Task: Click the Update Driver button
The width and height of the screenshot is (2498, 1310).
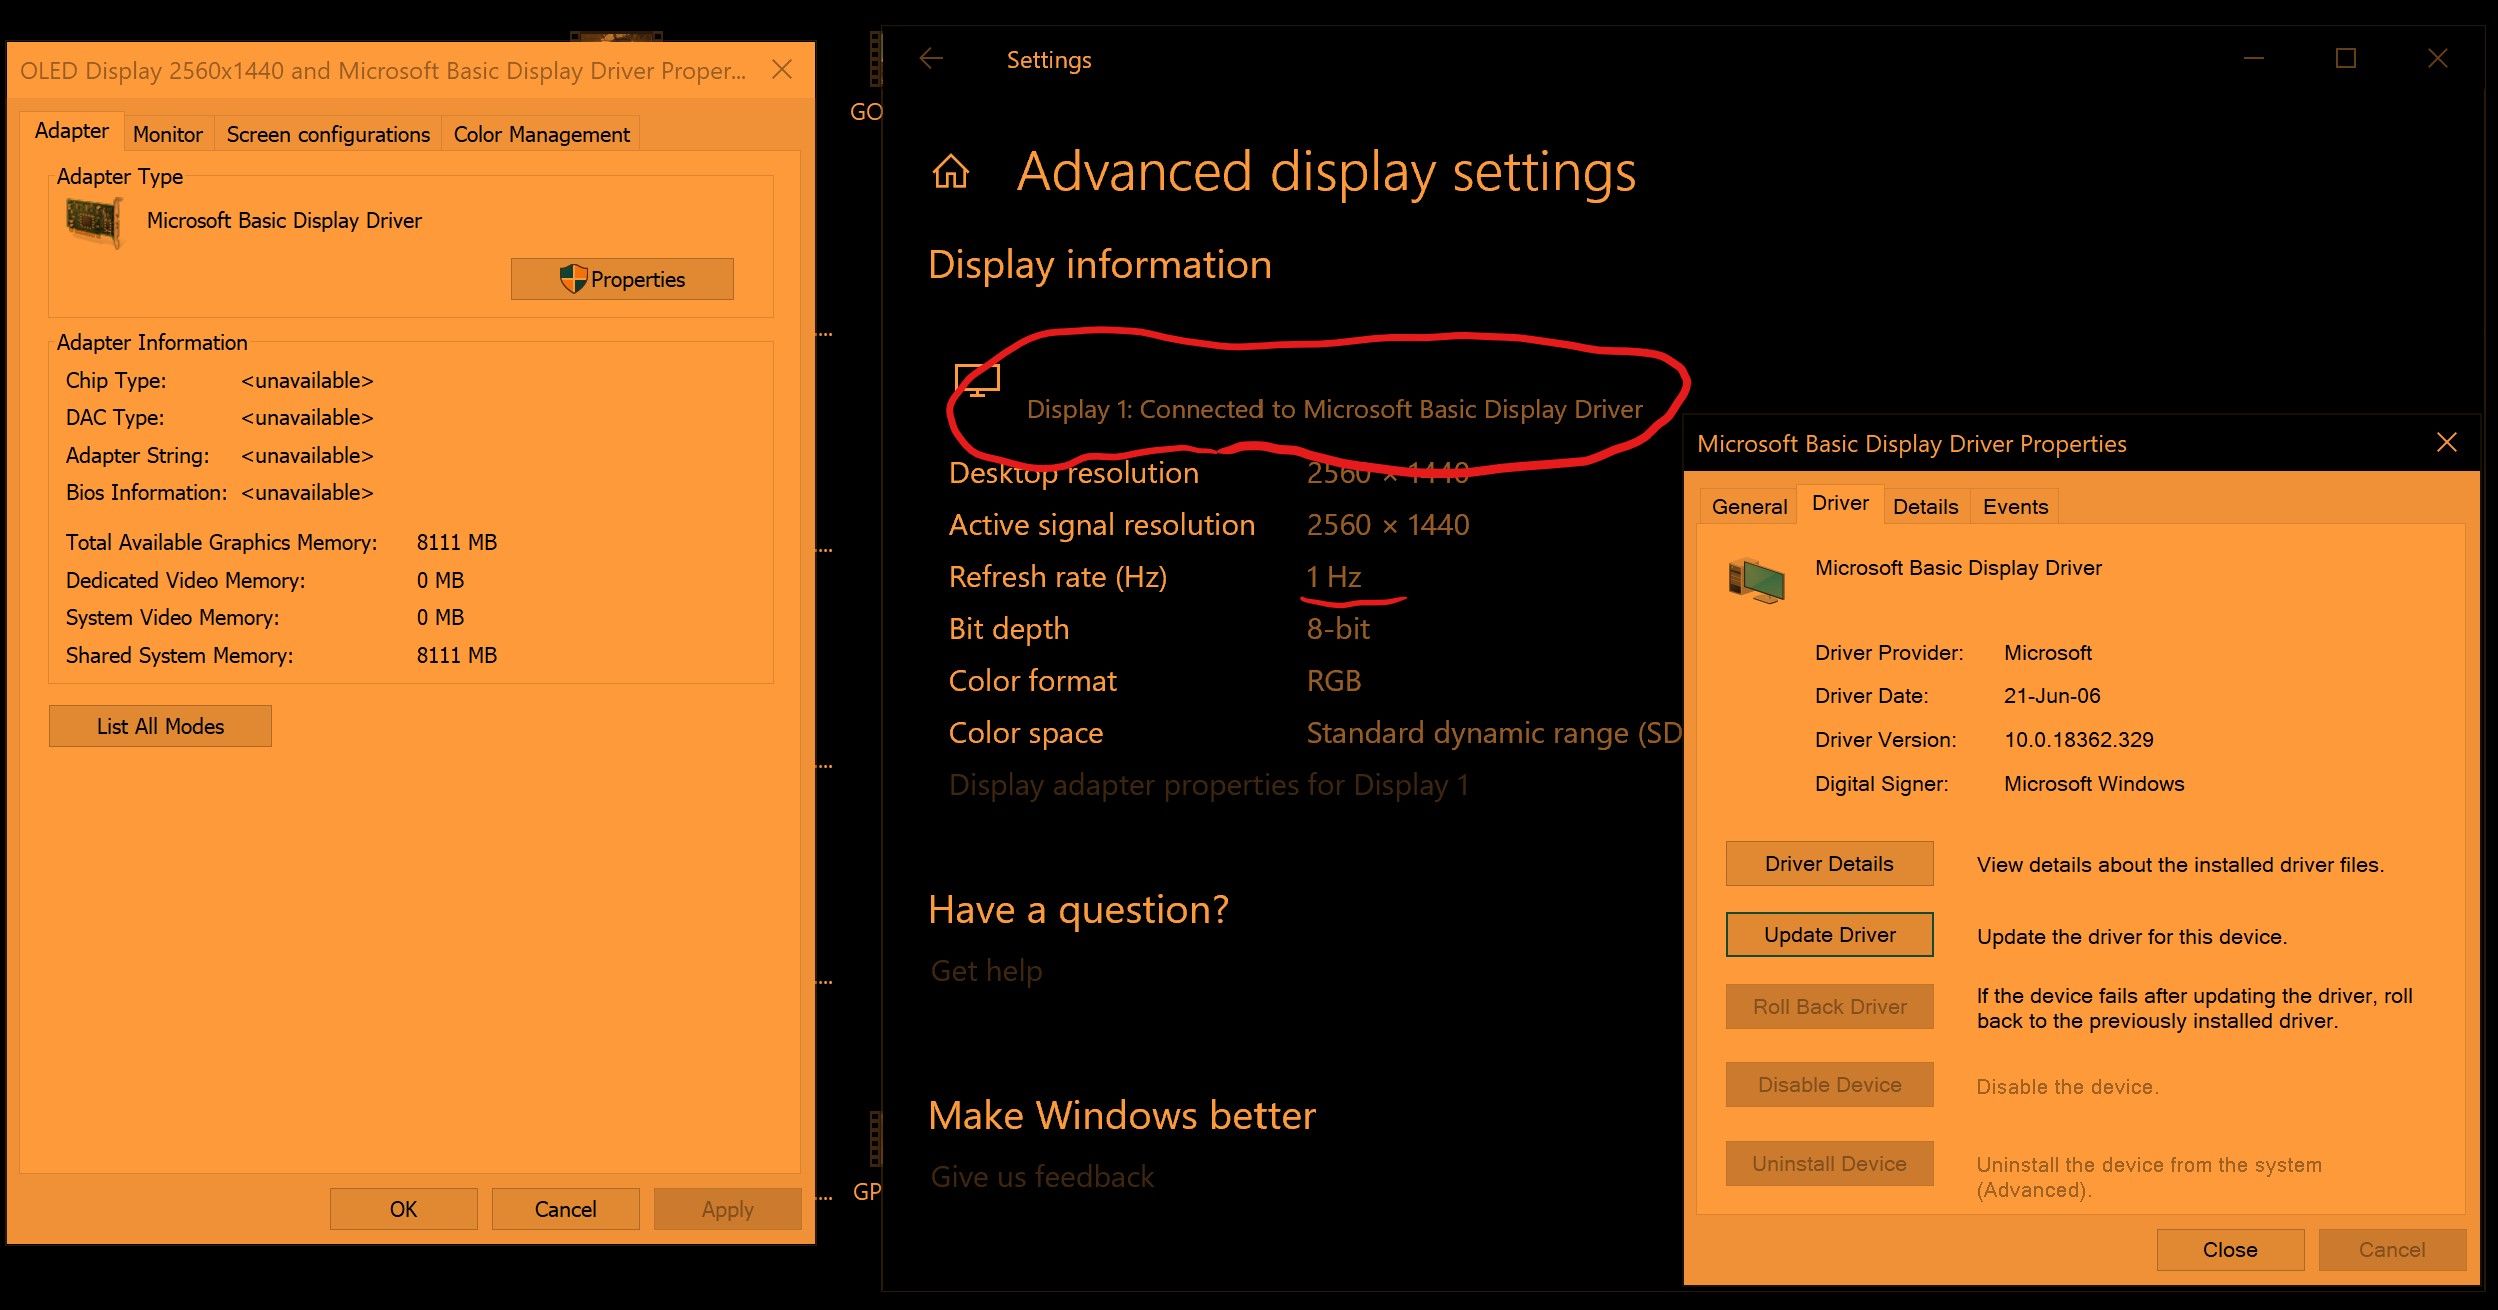Action: (x=1829, y=935)
